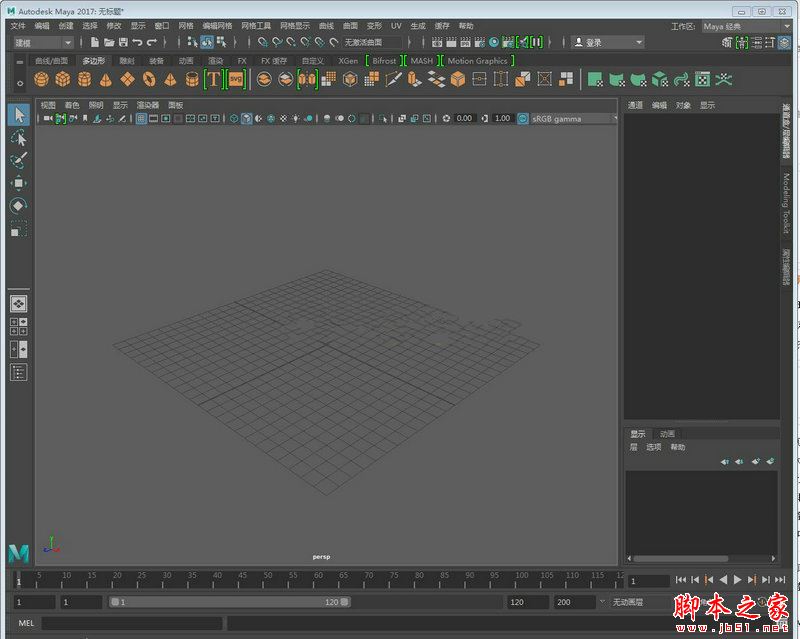Toggle snap to points
This screenshot has height=639, width=800.
(288, 42)
